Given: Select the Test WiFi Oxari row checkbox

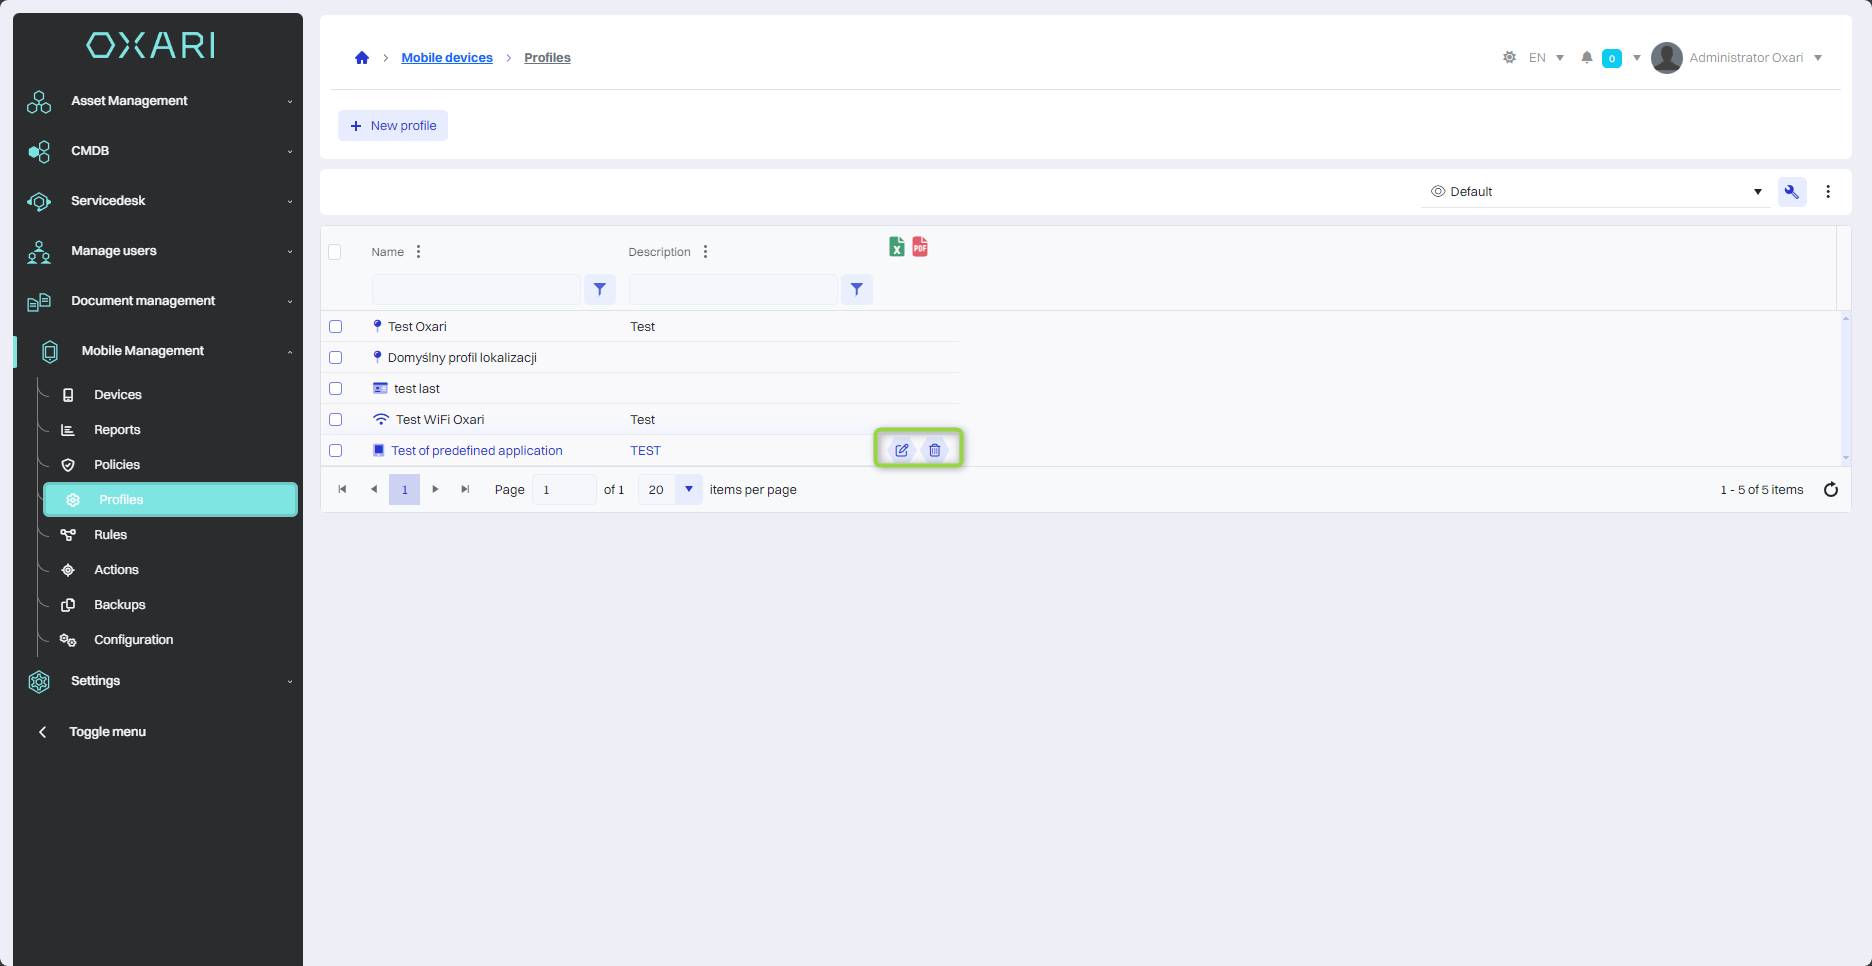Looking at the screenshot, I should (x=336, y=420).
